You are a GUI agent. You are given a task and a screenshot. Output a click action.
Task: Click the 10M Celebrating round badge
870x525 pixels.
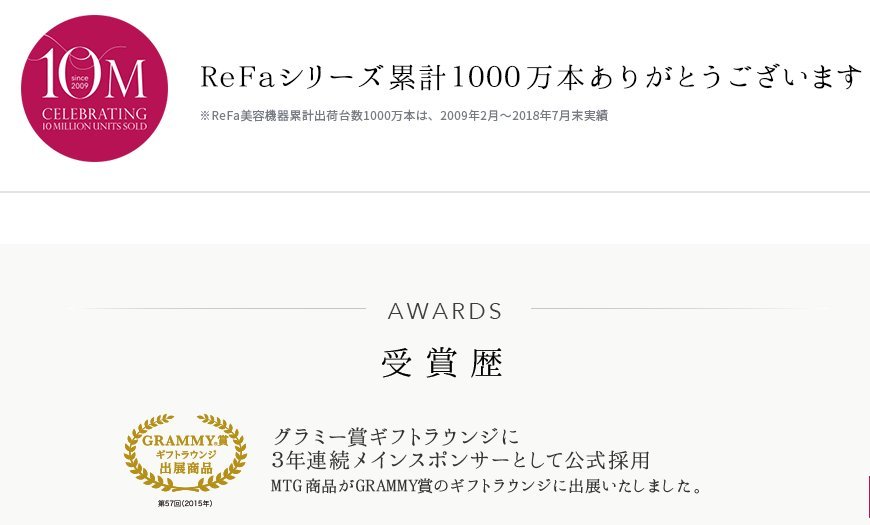tap(94, 88)
